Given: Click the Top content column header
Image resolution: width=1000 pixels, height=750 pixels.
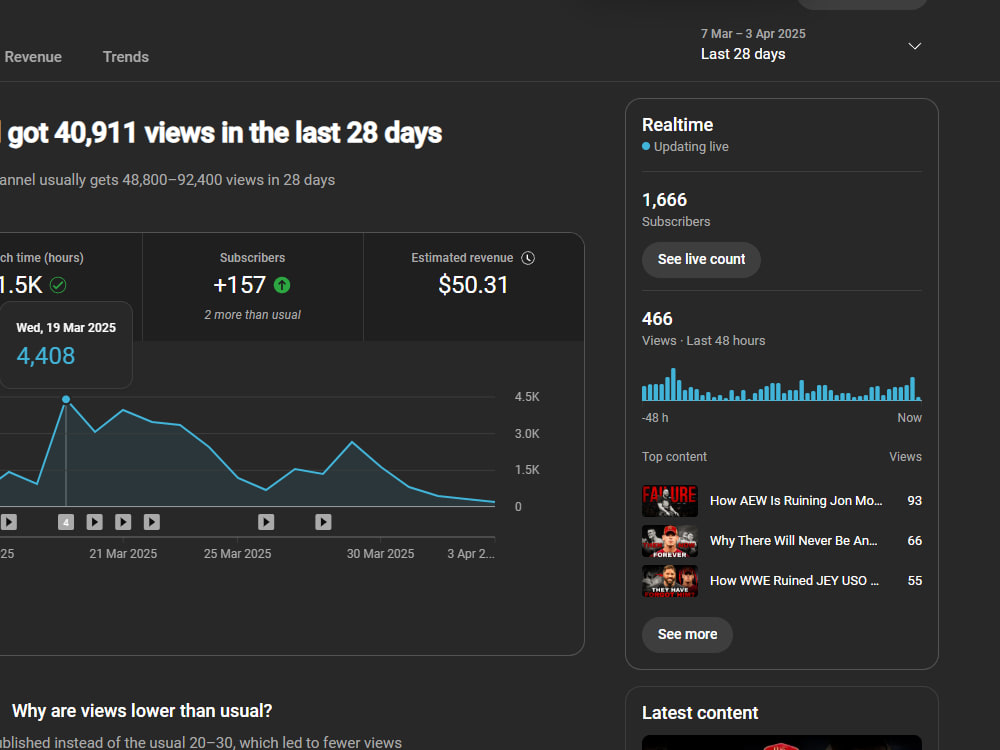Looking at the screenshot, I should pos(674,457).
